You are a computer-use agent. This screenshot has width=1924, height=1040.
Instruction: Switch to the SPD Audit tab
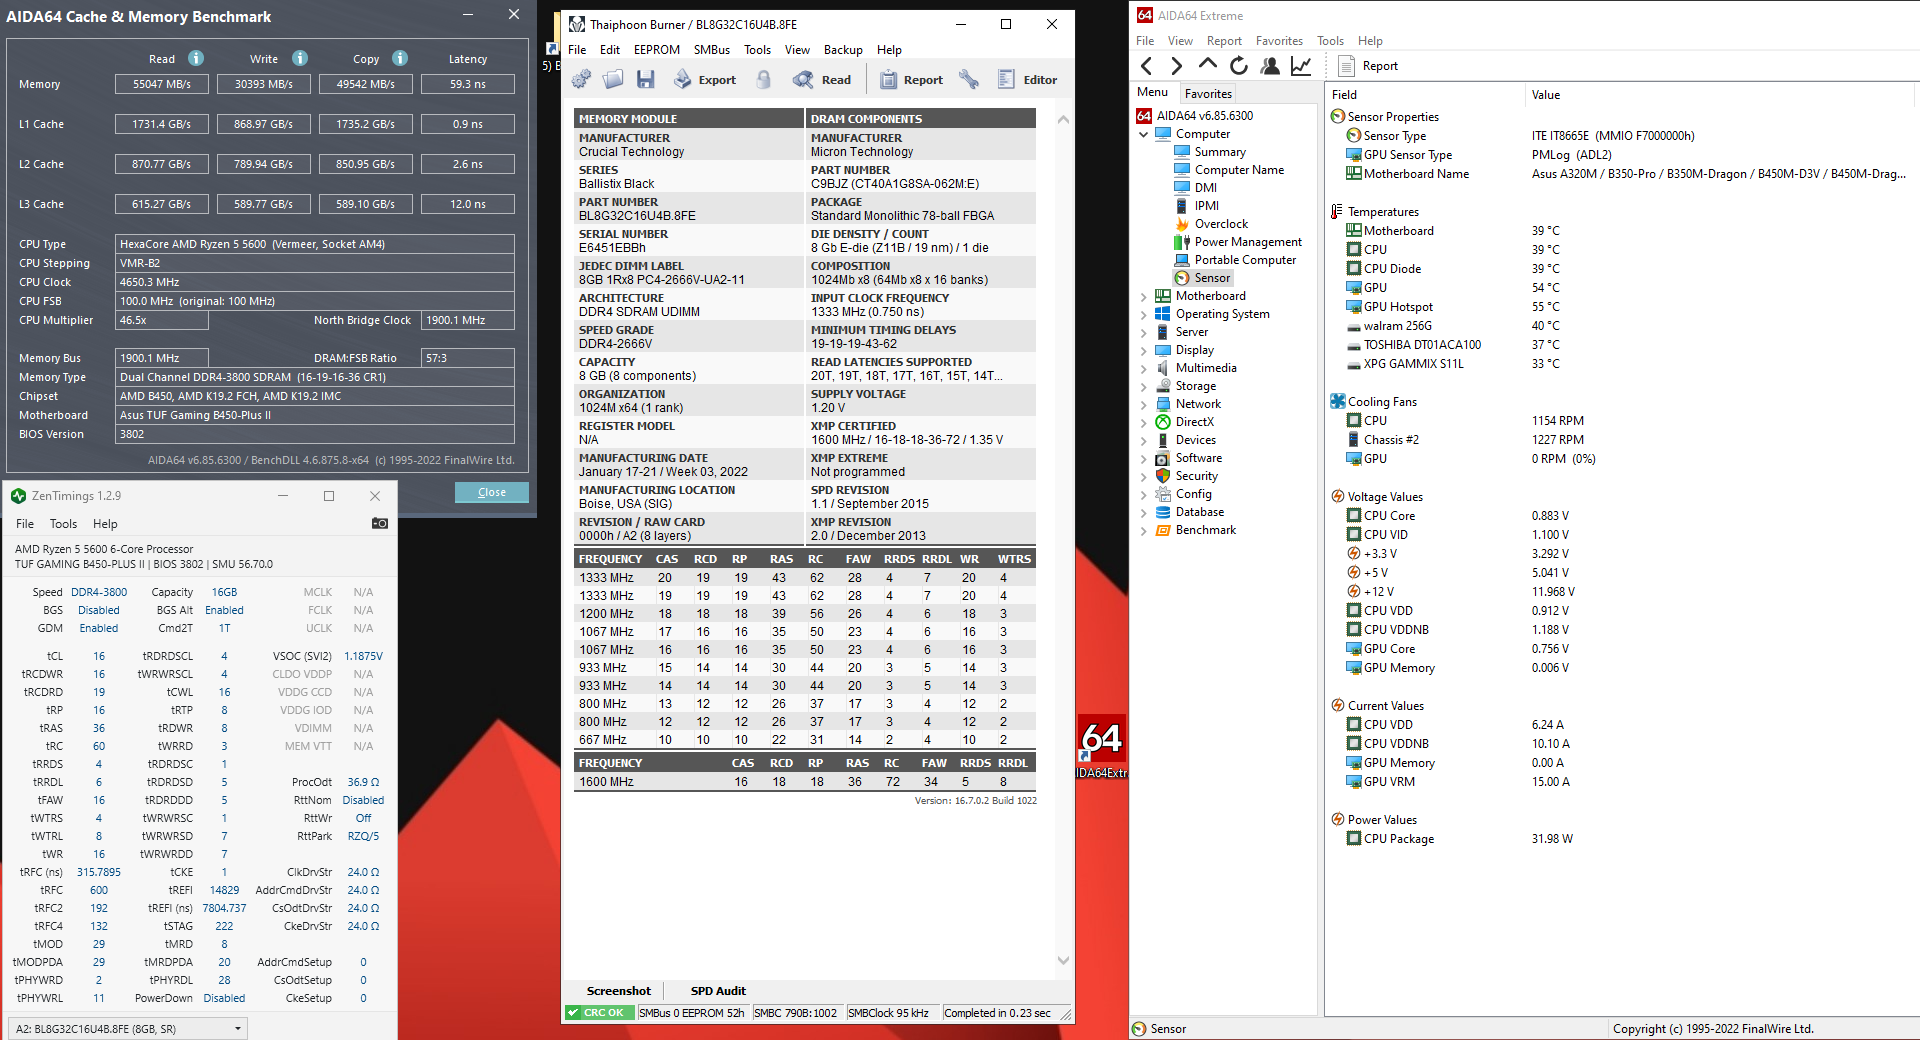(718, 991)
